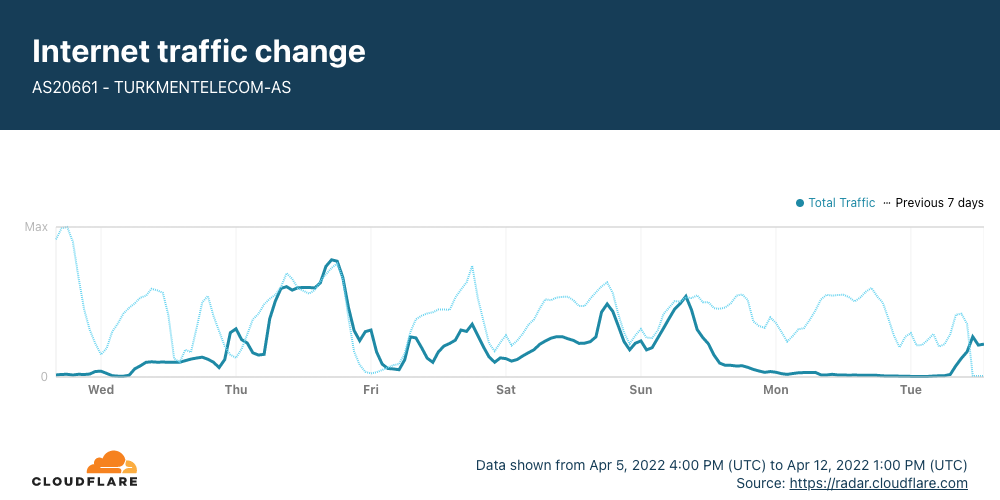Click the Internet traffic change title
This screenshot has height=500, width=1000.
tap(199, 51)
